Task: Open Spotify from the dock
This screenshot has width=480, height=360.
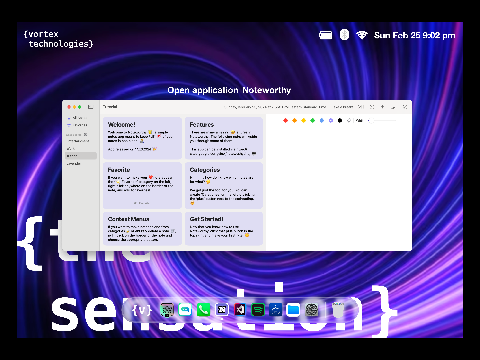Action: click(x=258, y=310)
